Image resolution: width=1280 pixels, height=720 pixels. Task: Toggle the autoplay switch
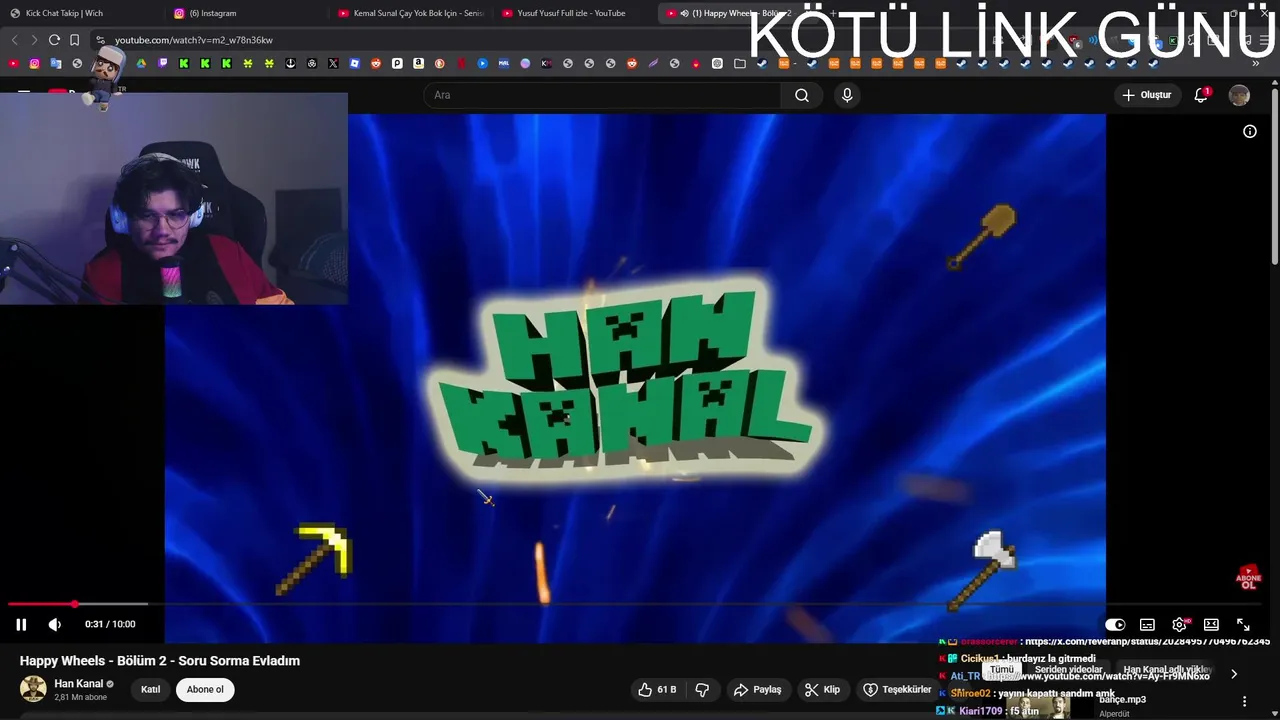point(1115,624)
